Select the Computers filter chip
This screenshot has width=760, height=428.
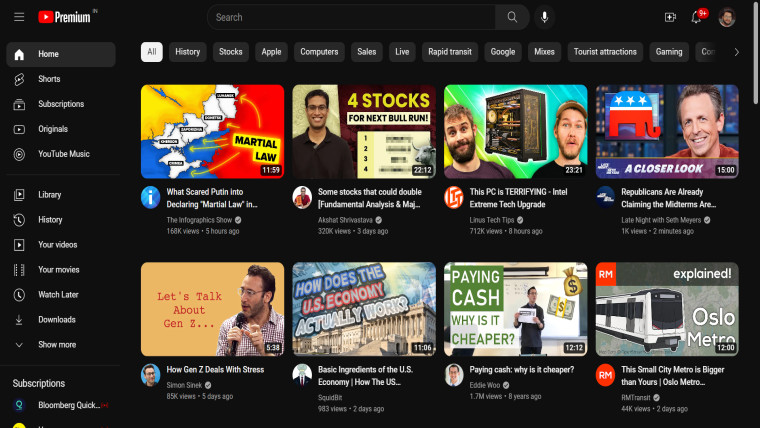point(319,52)
